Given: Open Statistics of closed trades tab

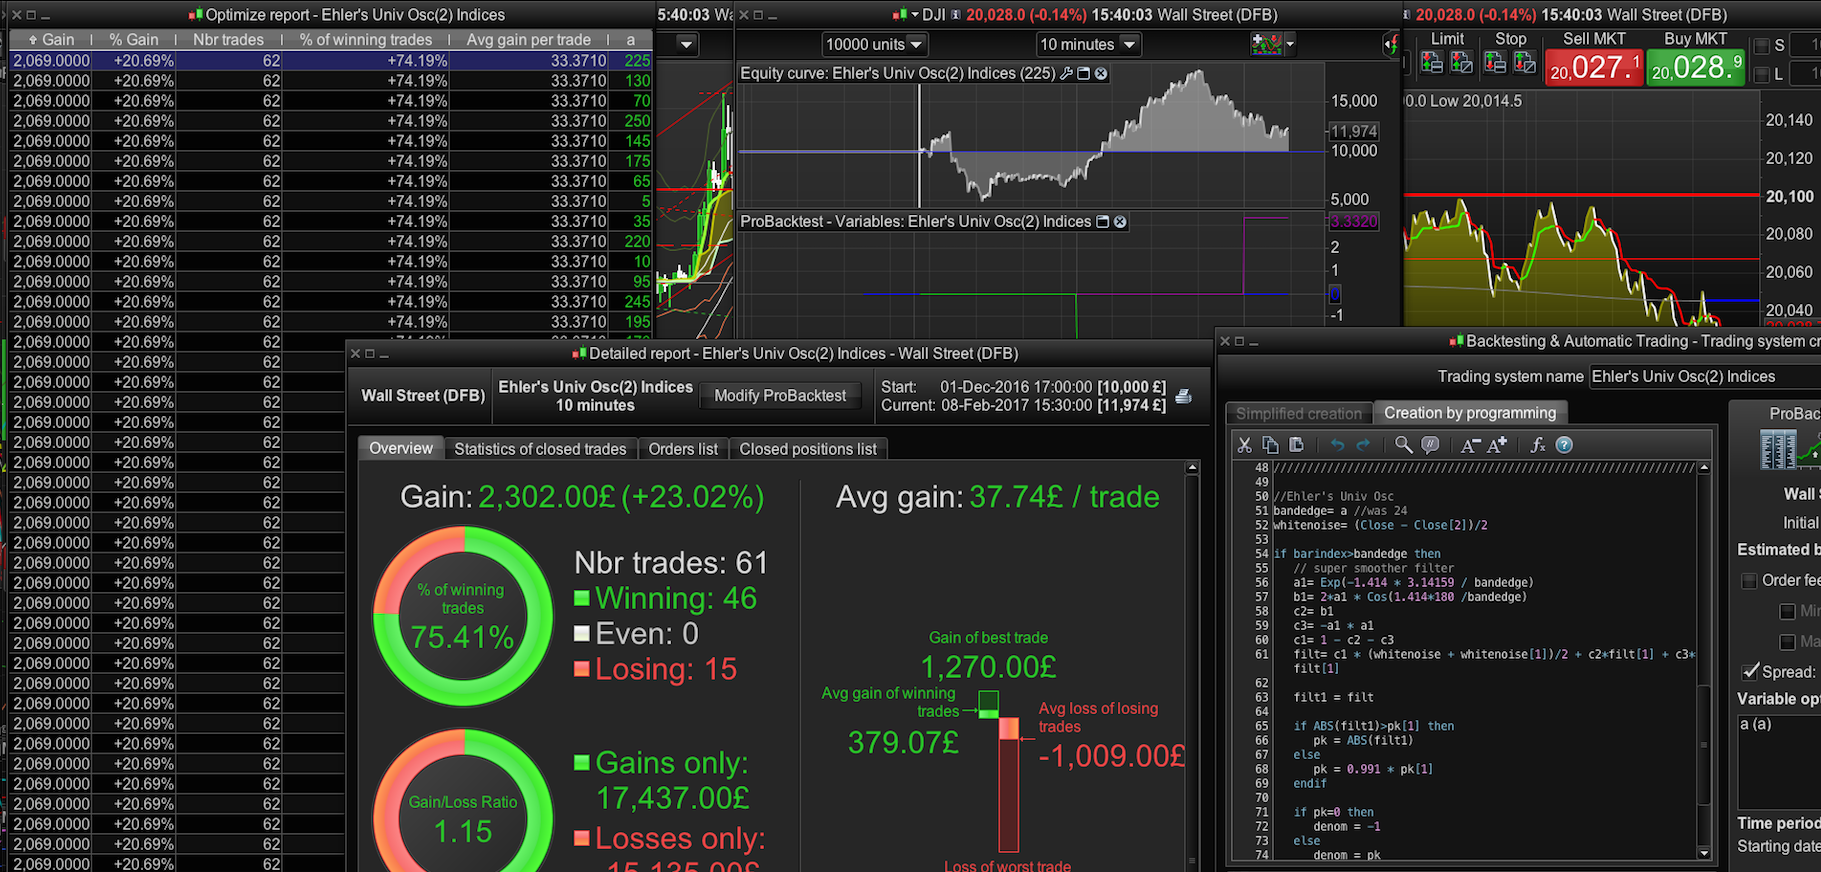Looking at the screenshot, I should click(540, 449).
